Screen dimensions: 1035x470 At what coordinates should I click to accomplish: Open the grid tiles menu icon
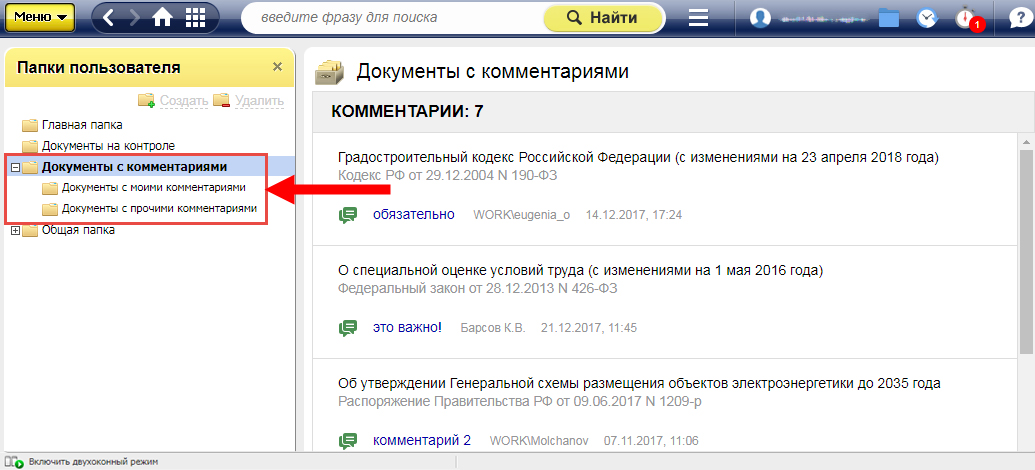(196, 18)
